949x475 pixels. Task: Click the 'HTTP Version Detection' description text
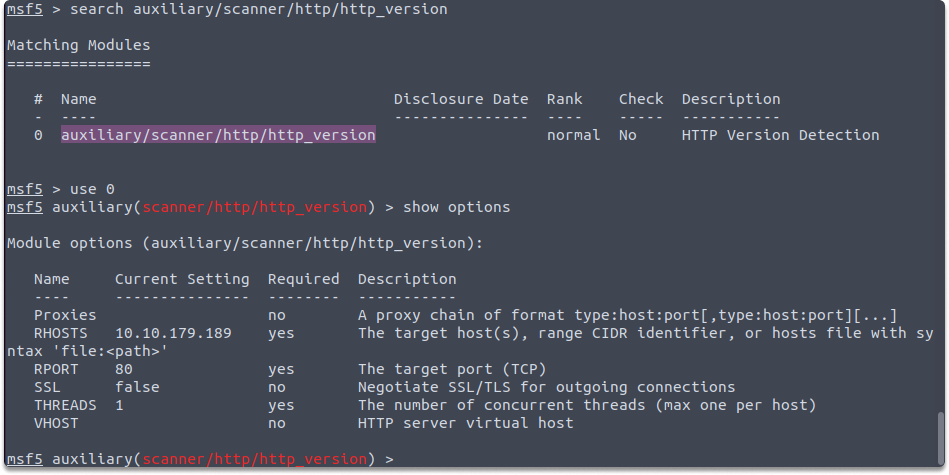(x=781, y=135)
